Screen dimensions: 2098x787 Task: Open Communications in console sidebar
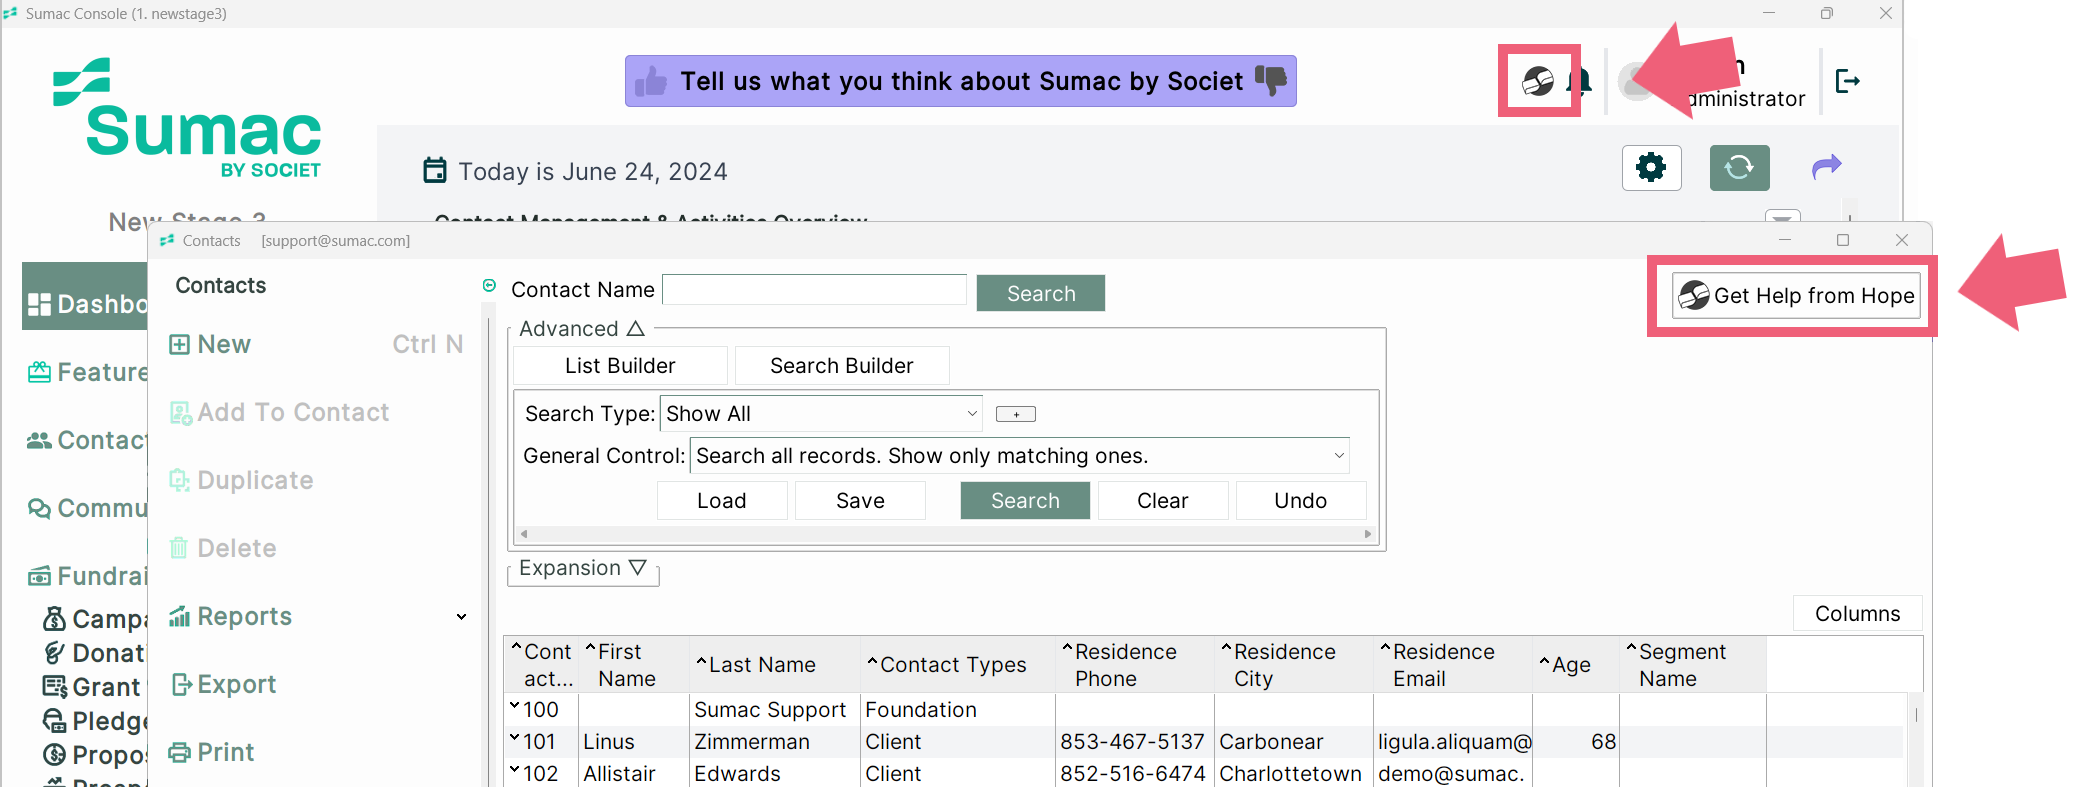point(88,508)
